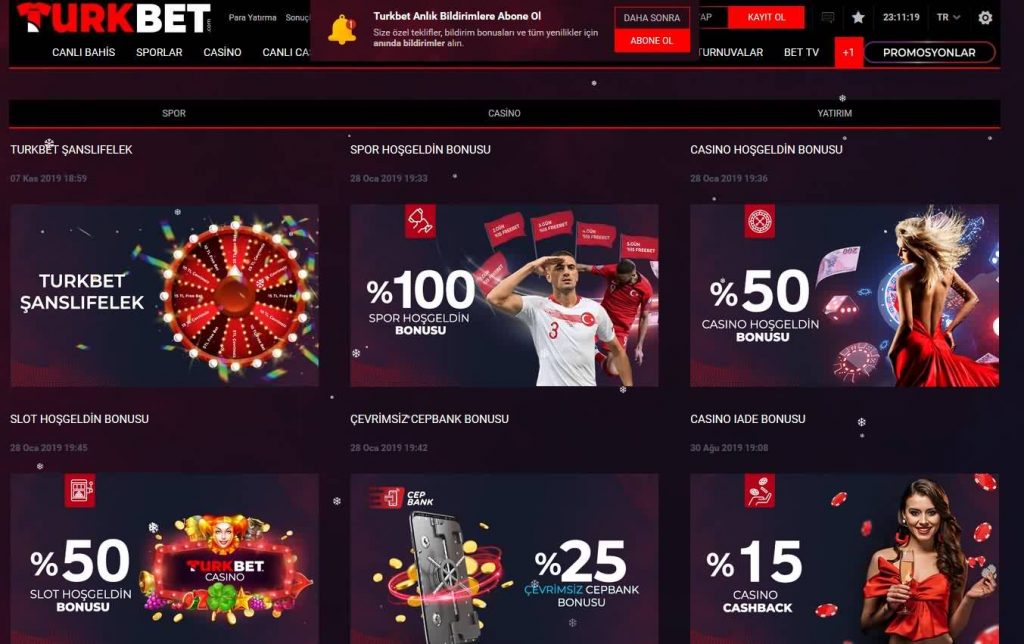Image resolution: width=1024 pixels, height=644 pixels.
Task: Expand the +1 more menu
Action: click(x=848, y=52)
